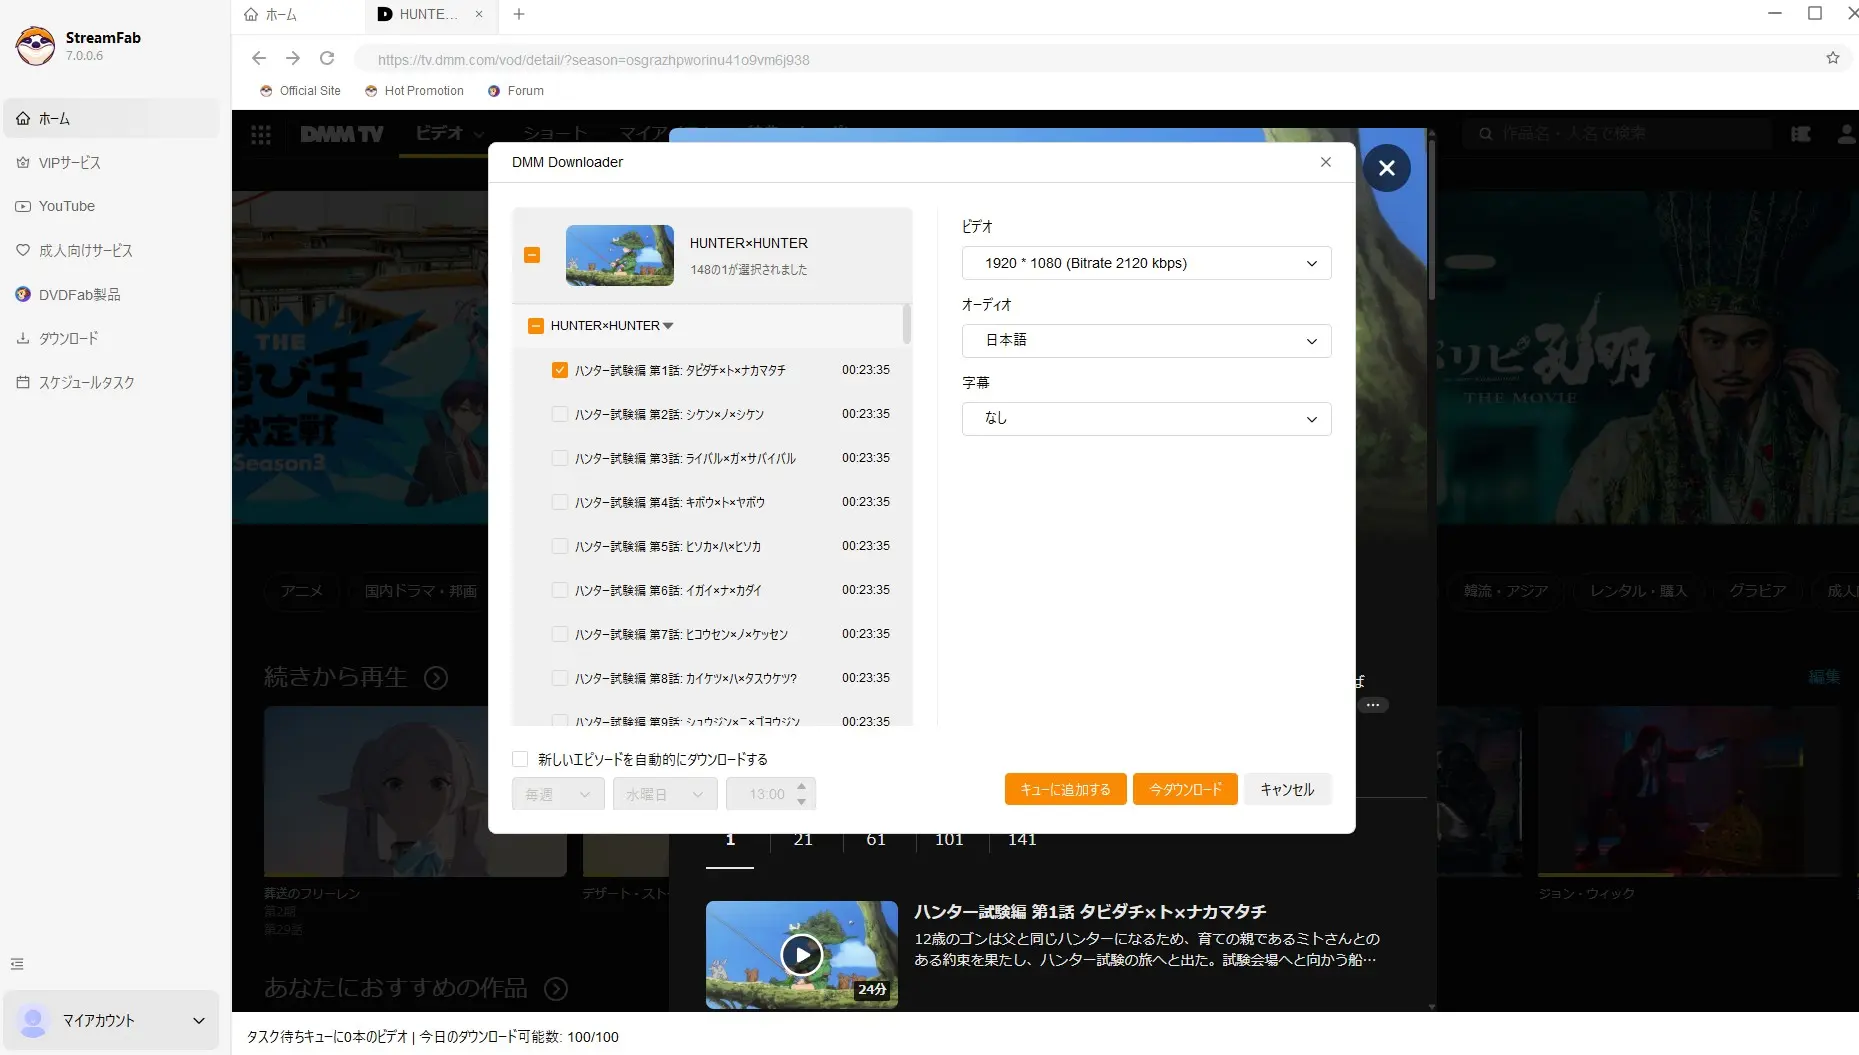Open the 毎週 frequency dropdown
This screenshot has width=1859, height=1055.
[x=558, y=794]
